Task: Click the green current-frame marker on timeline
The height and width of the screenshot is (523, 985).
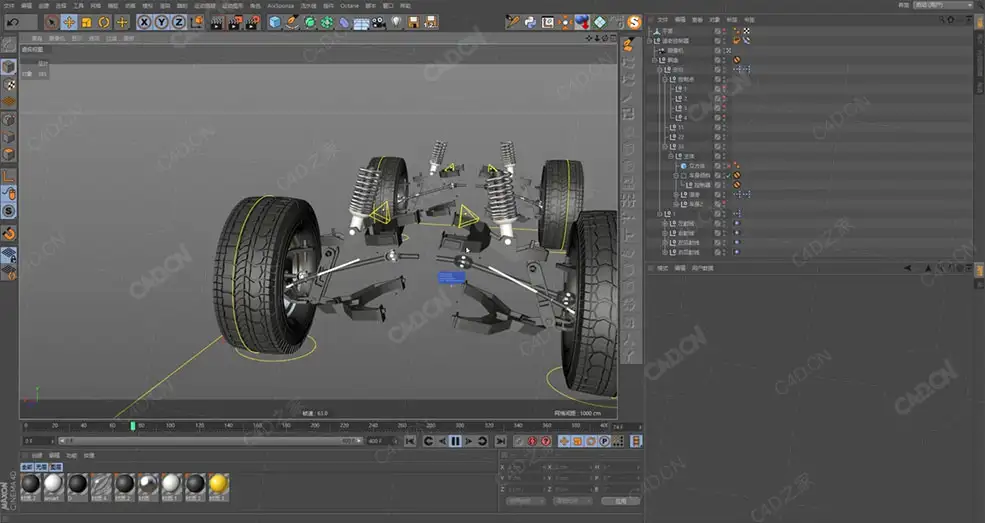Action: click(x=133, y=426)
